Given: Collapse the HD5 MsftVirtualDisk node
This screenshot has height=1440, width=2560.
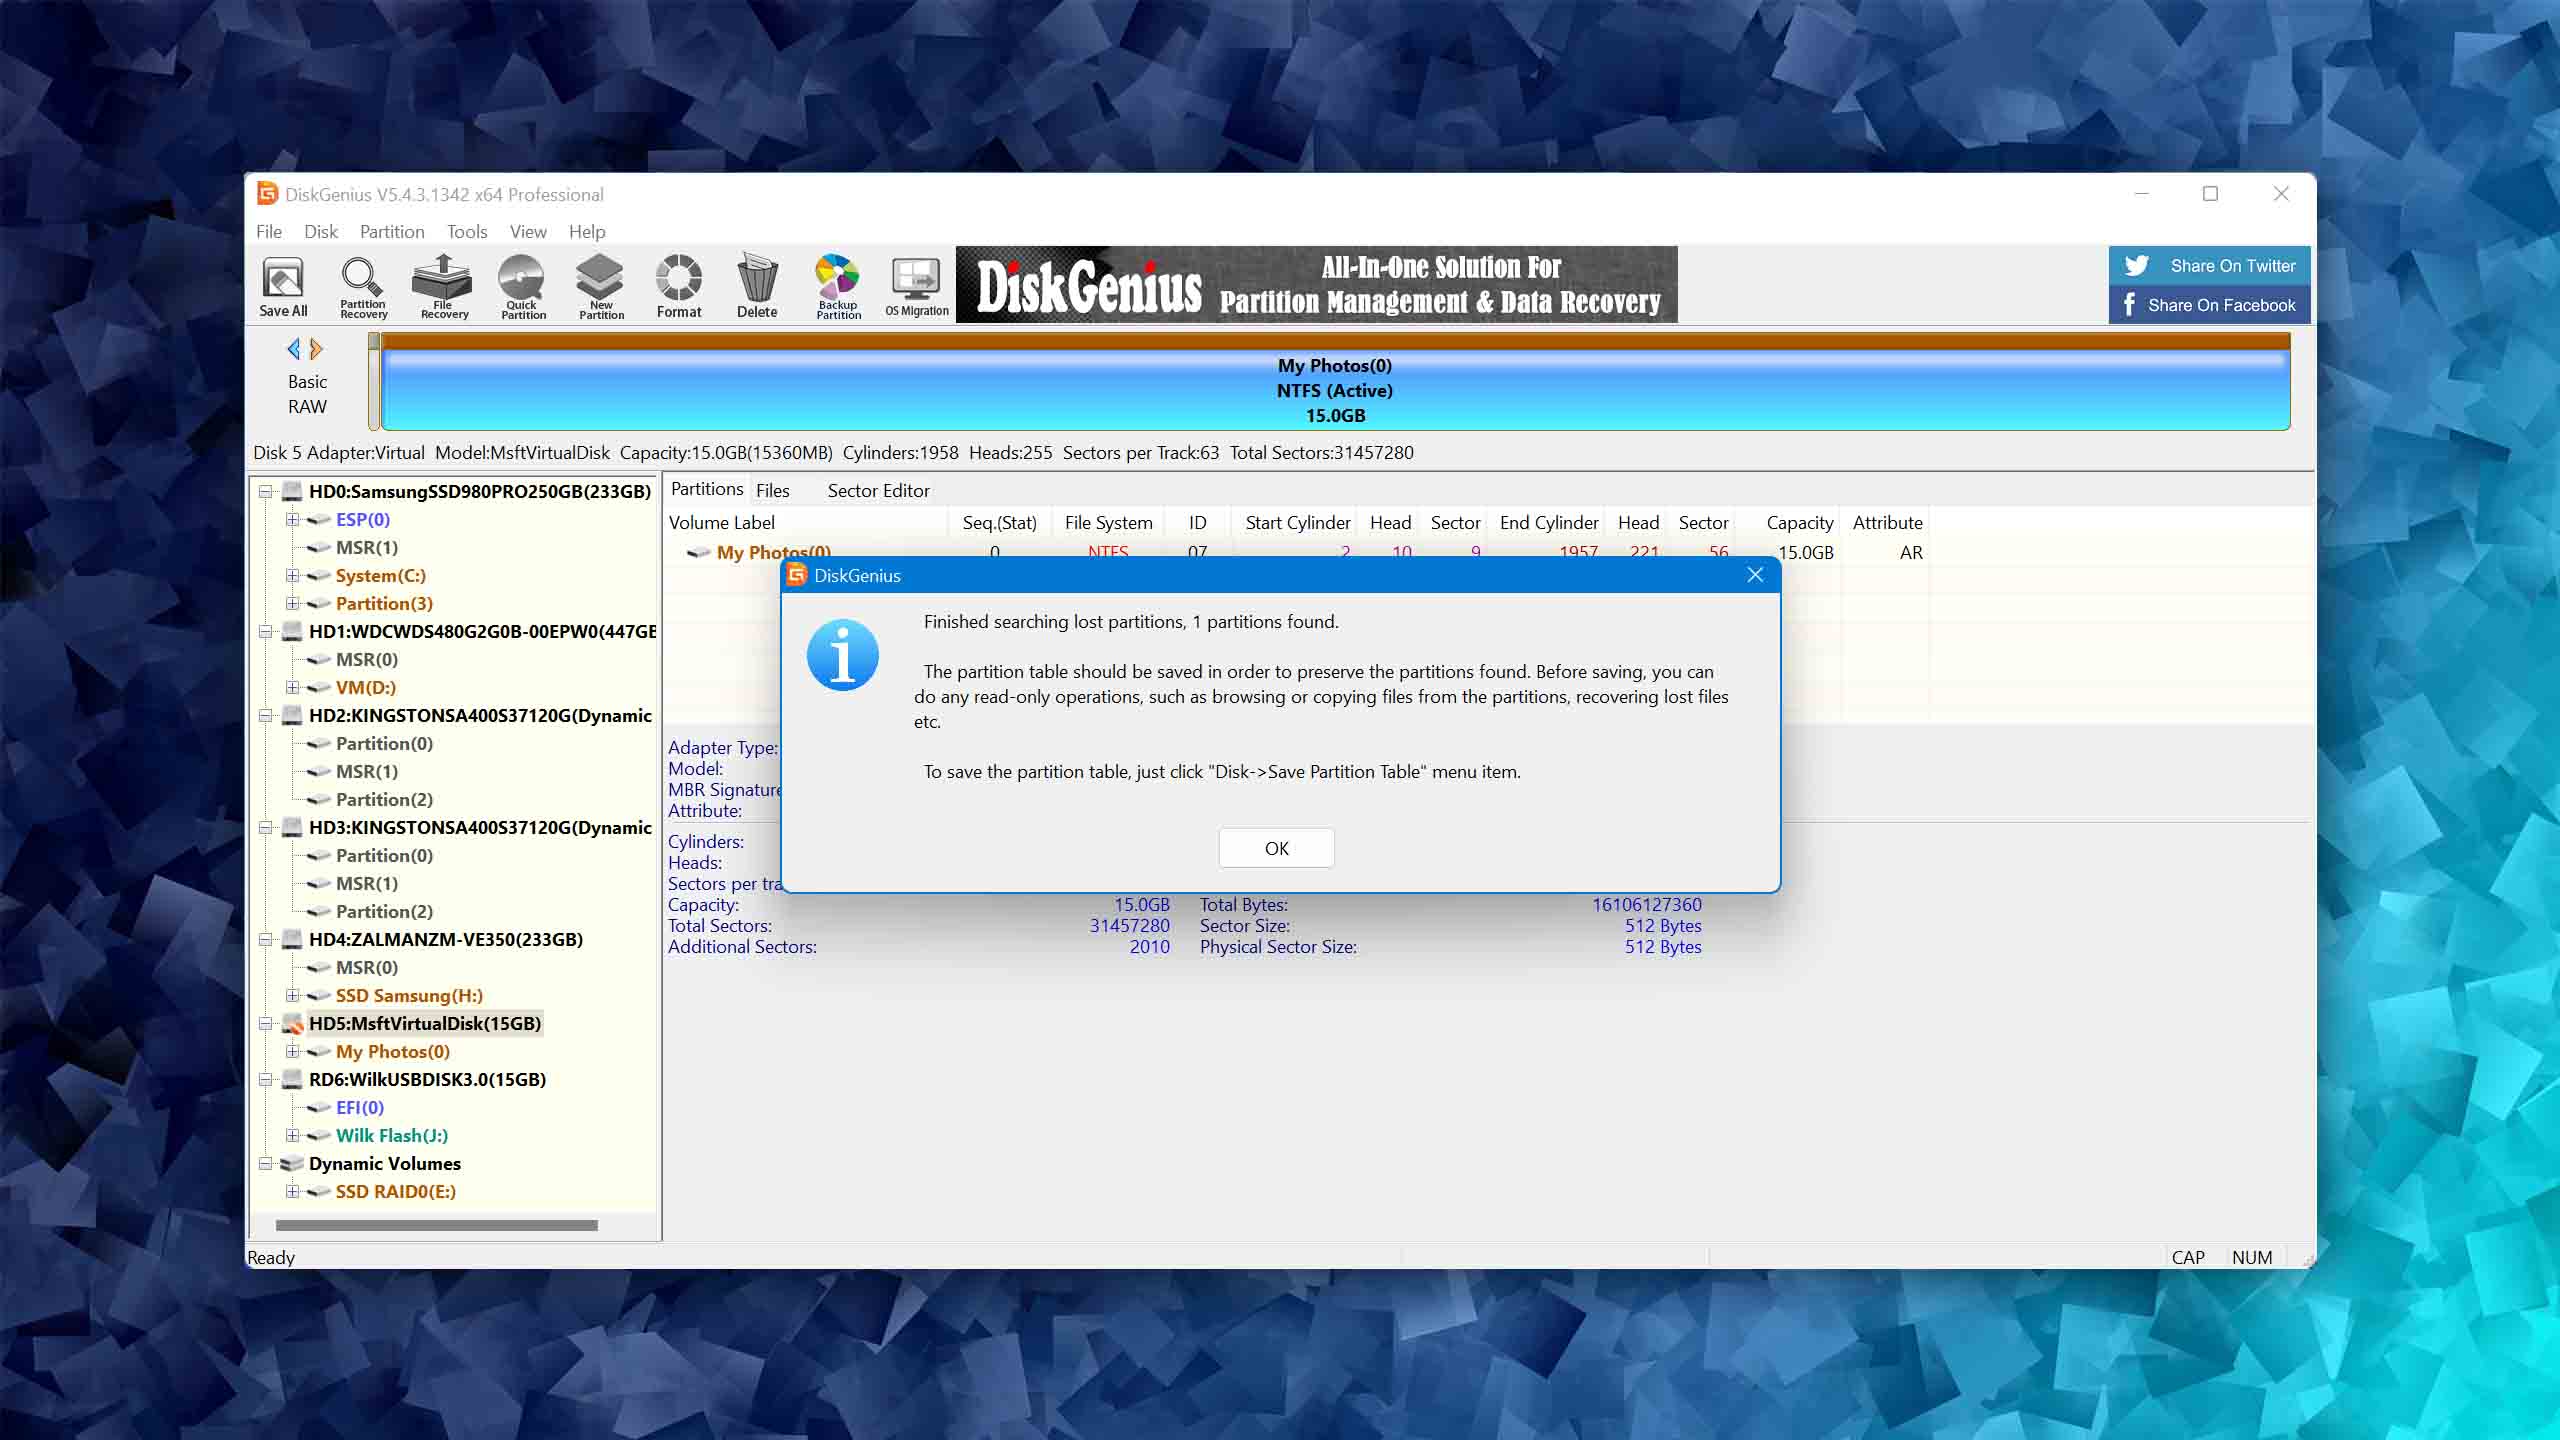Looking at the screenshot, I should 266,1023.
